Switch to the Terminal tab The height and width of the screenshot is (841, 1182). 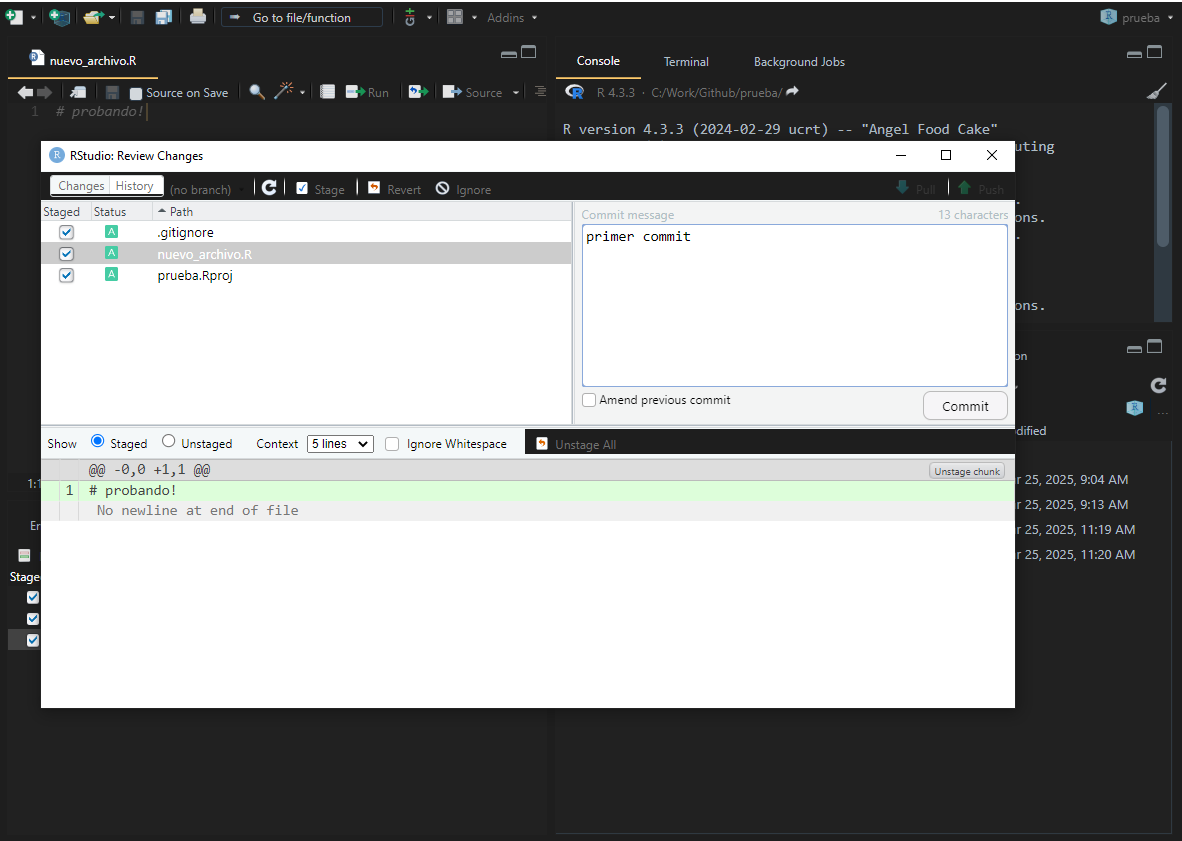(686, 62)
